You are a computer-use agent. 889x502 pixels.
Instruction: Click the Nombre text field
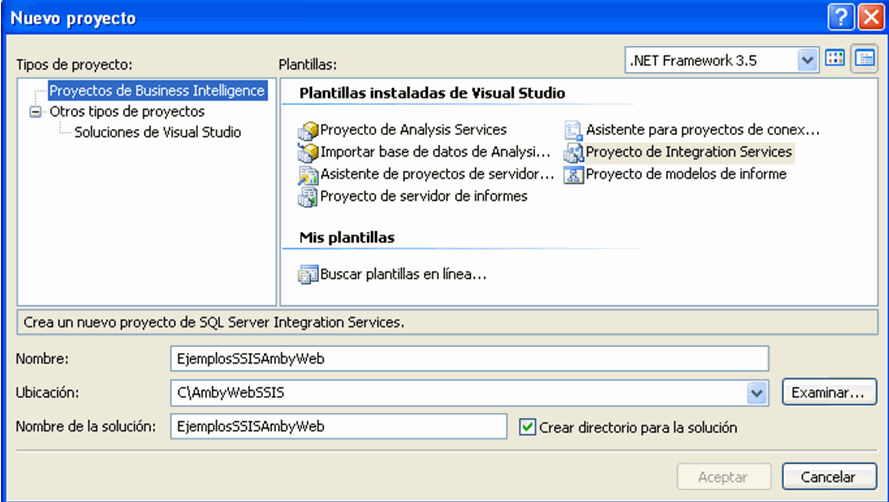tap(469, 358)
